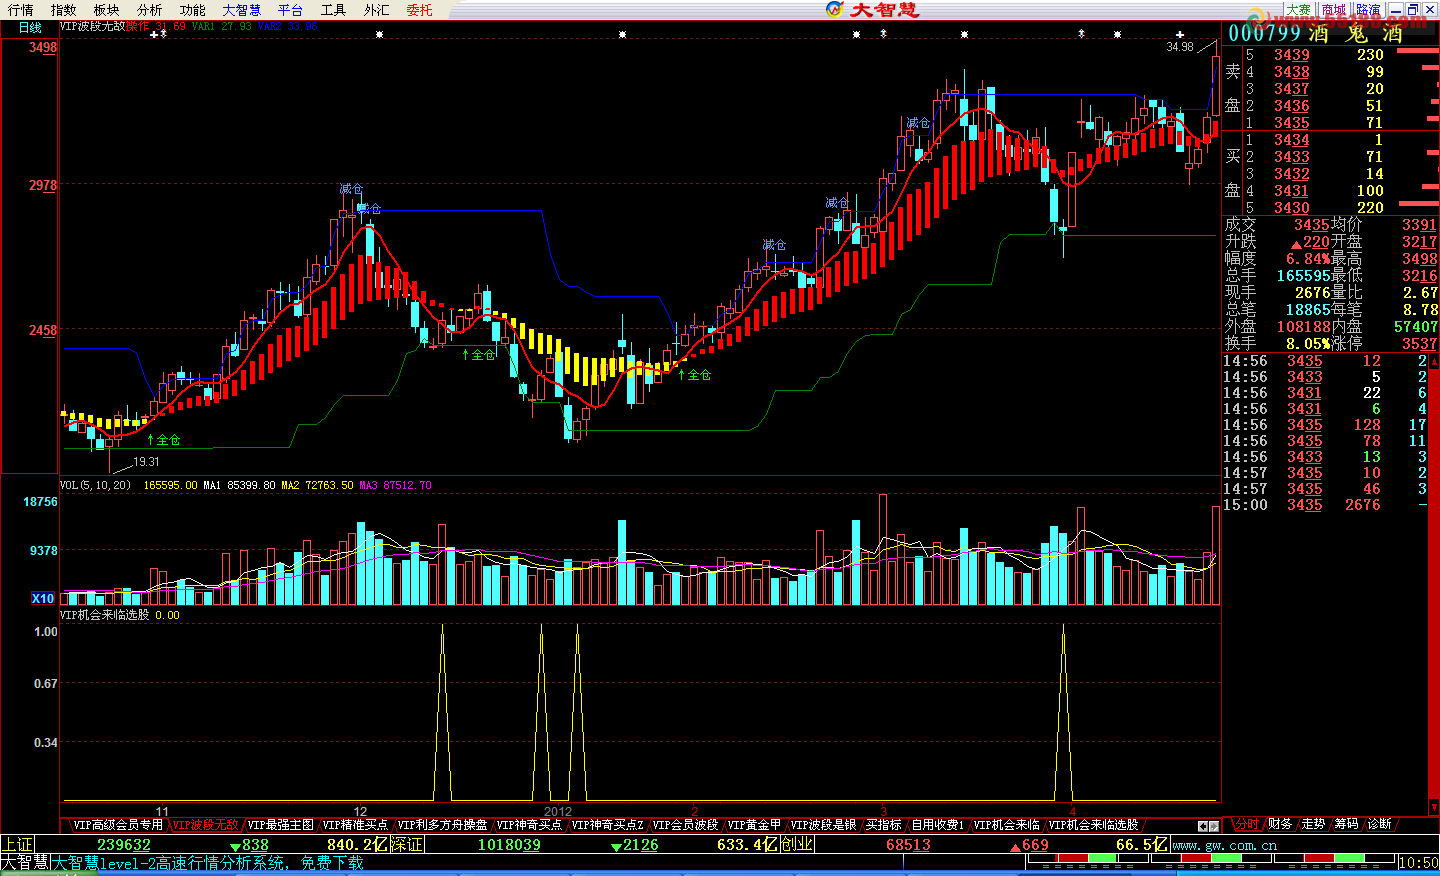
Task: Click the stock title 000799 酒鬼酒
Action: (1316, 33)
